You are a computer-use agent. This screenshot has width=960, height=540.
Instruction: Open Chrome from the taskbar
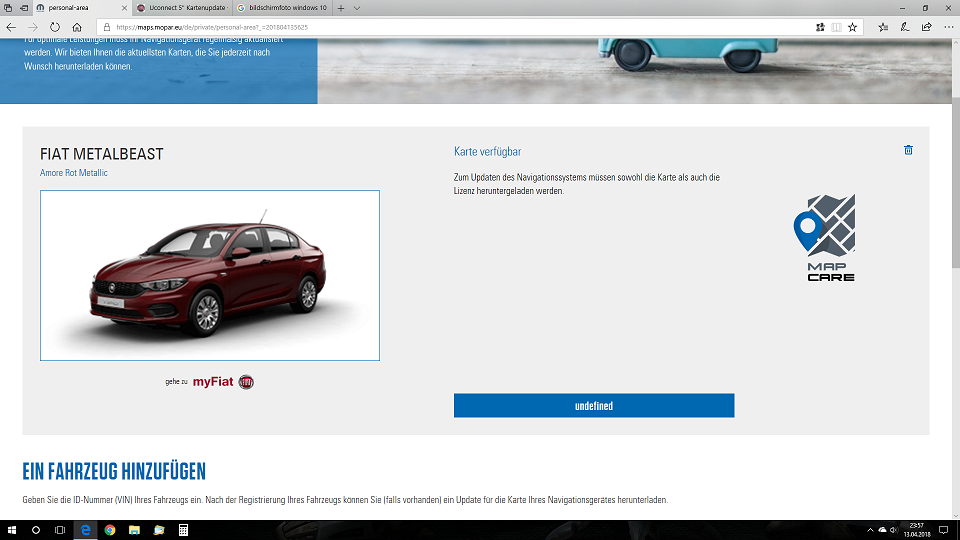pyautogui.click(x=109, y=529)
